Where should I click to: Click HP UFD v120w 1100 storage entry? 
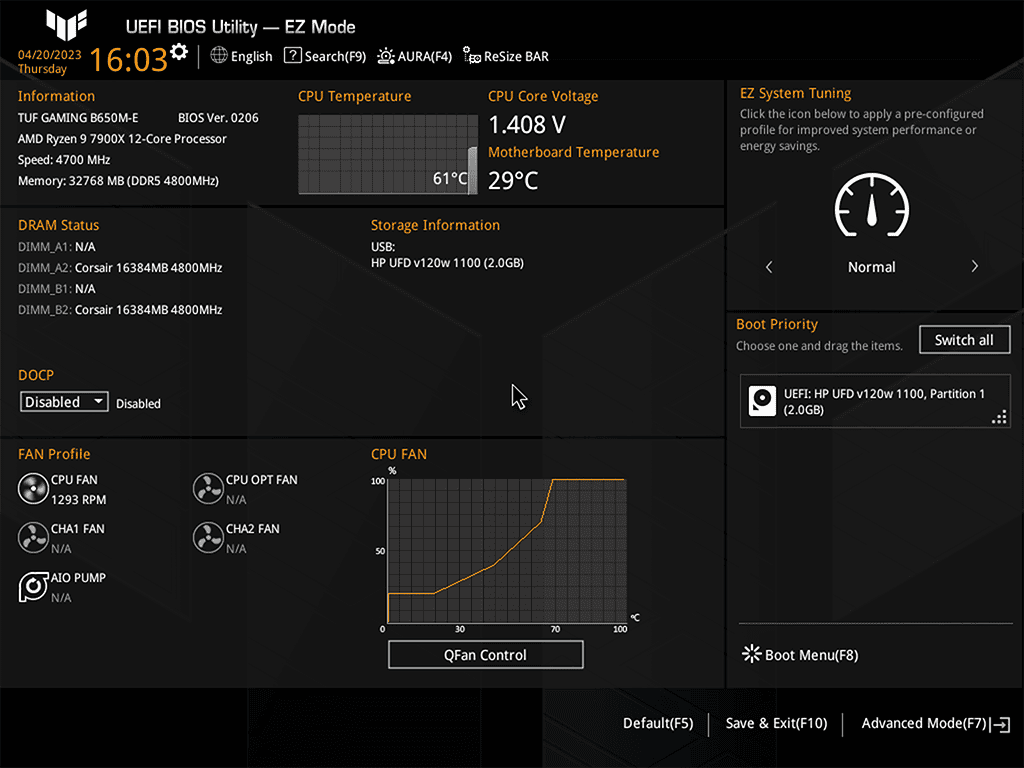pyautogui.click(x=447, y=263)
